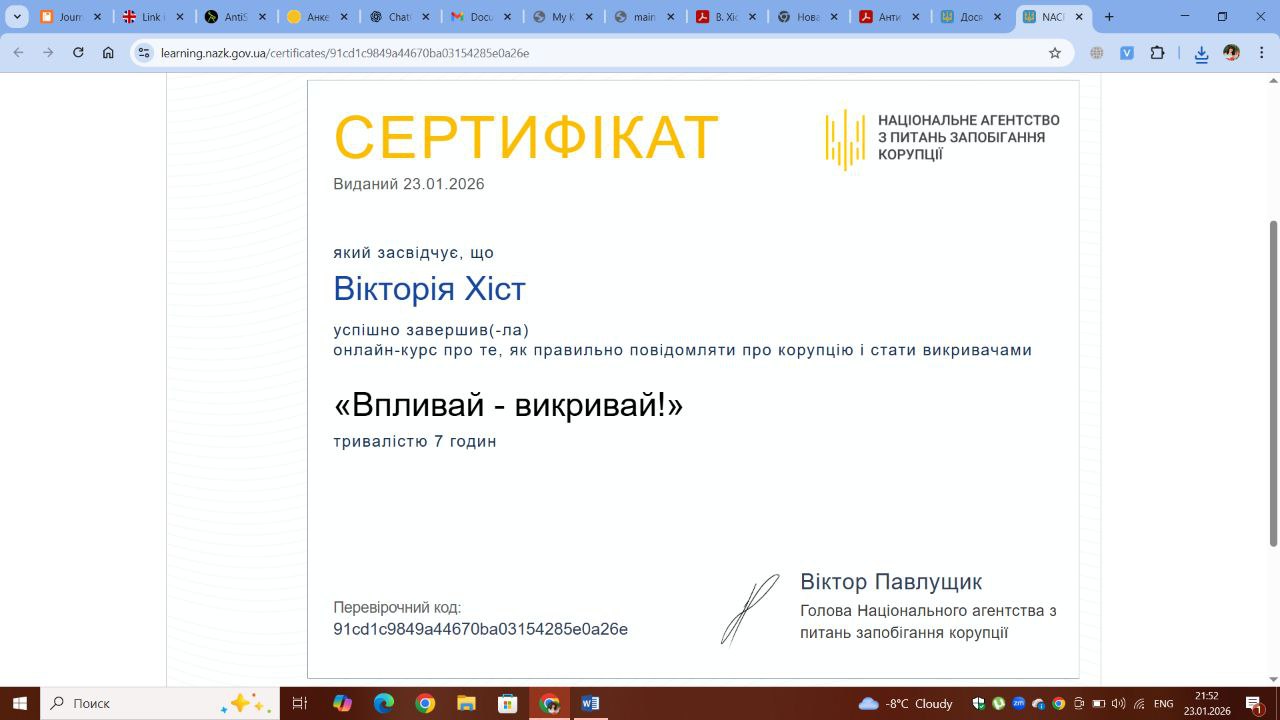Screen dimensions: 1280x720
Task: Navigate back to the previous page
Action: click(x=18, y=53)
